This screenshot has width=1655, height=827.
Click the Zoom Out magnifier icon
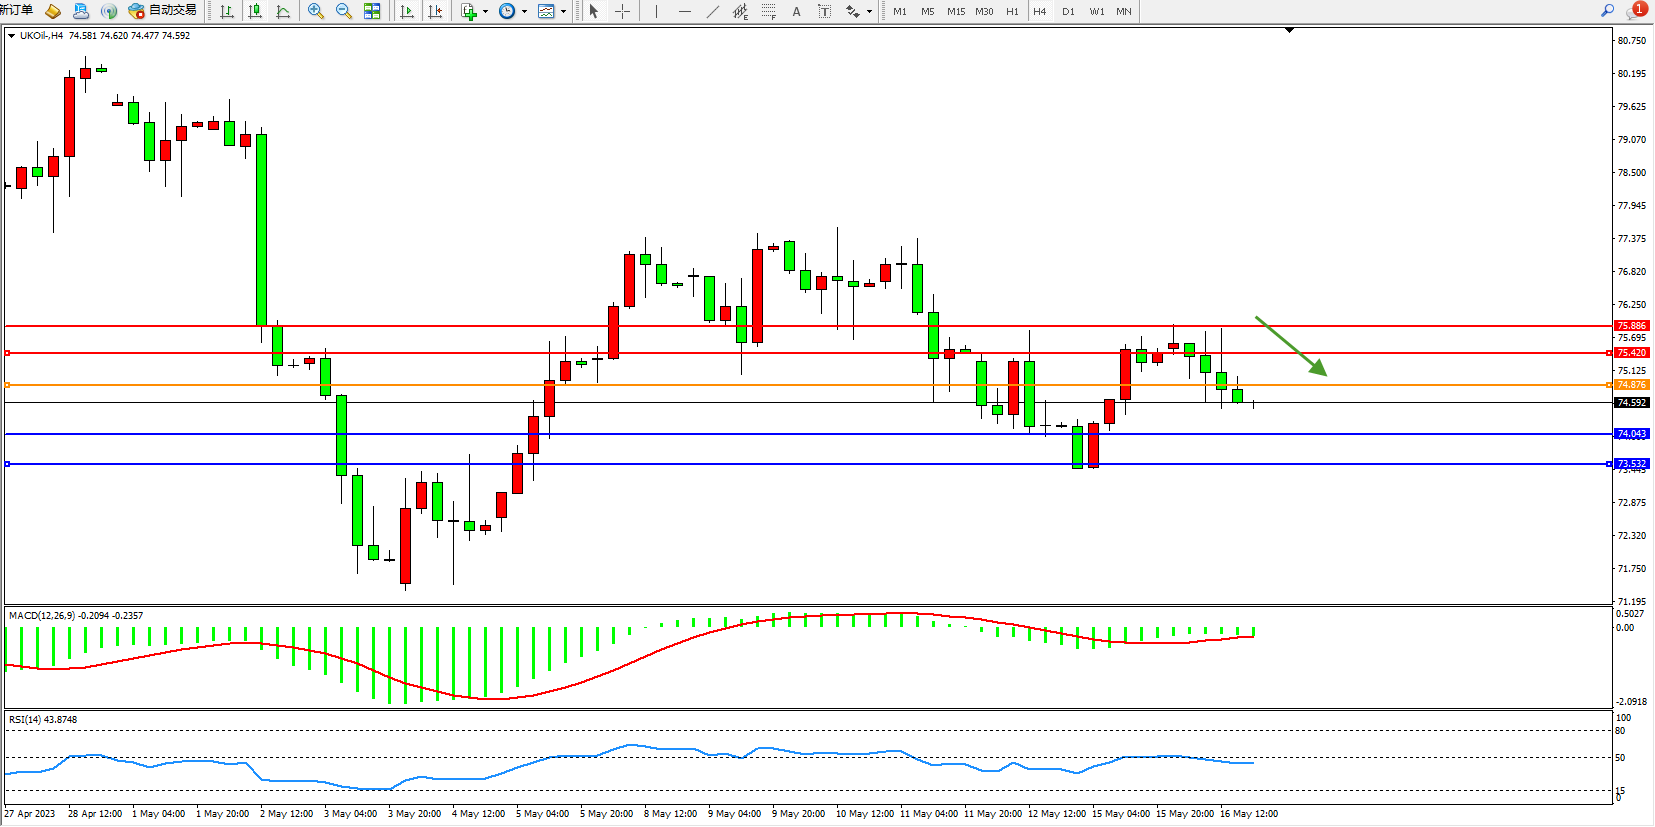pyautogui.click(x=344, y=11)
